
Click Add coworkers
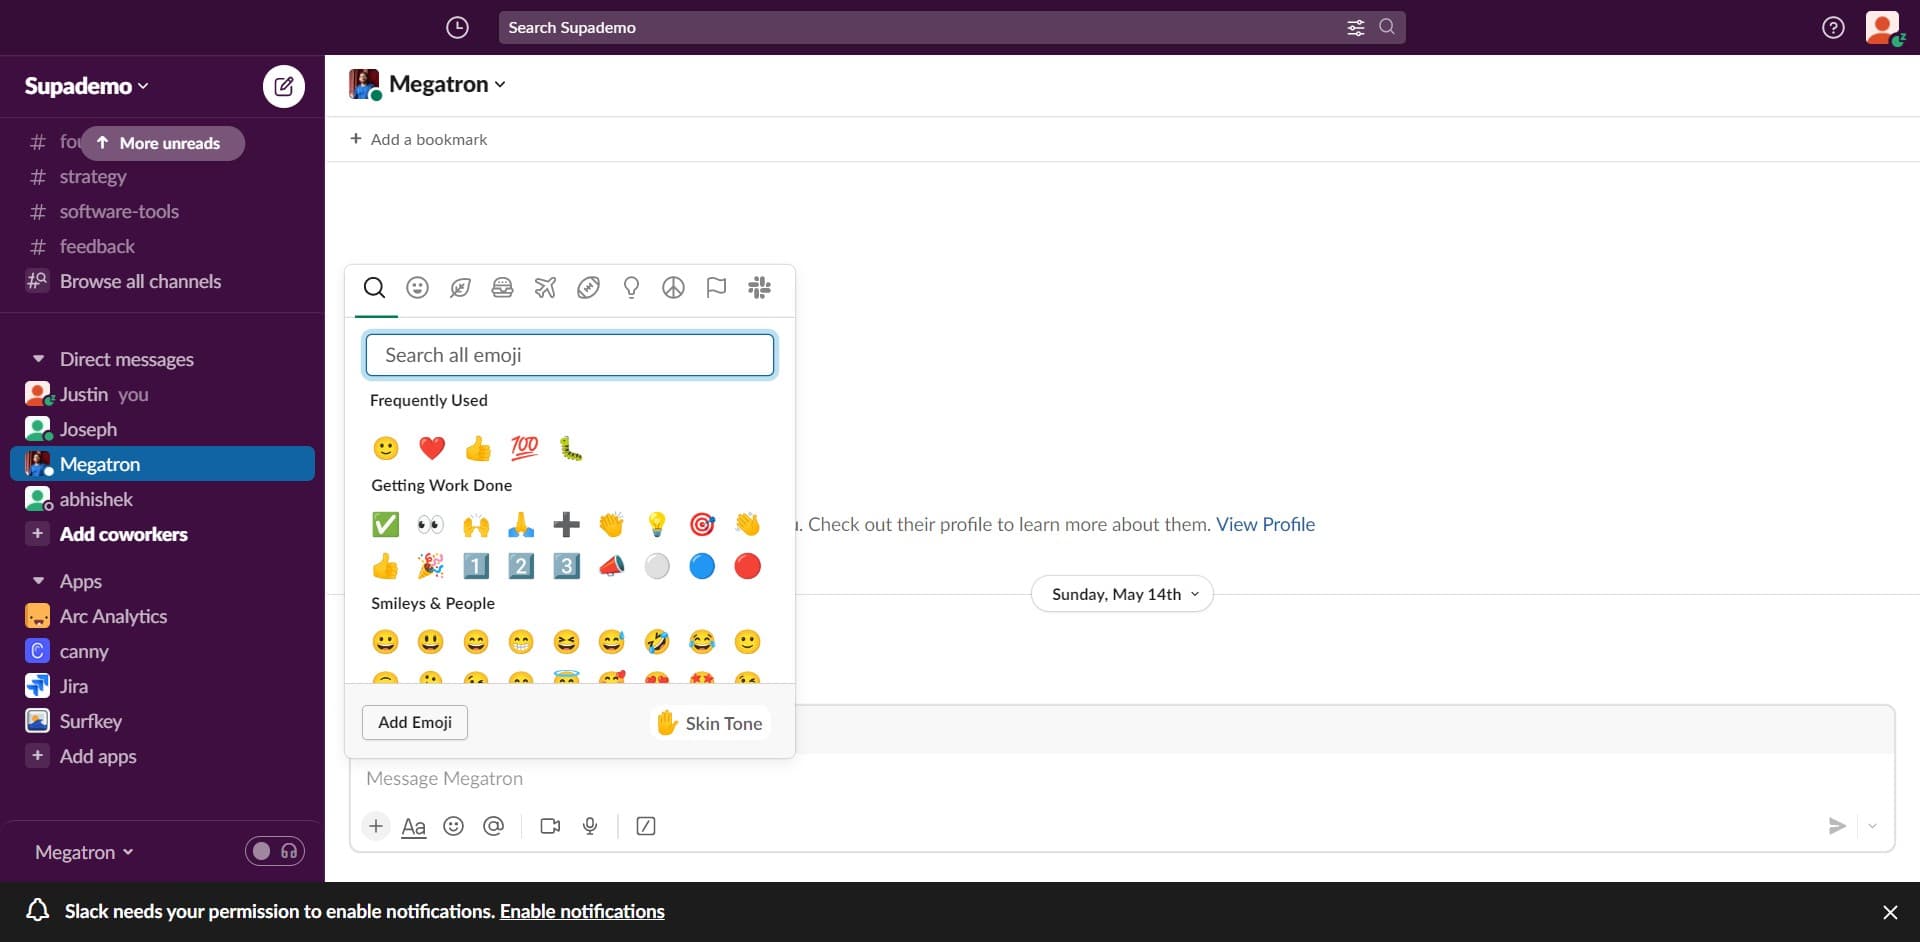coord(123,534)
